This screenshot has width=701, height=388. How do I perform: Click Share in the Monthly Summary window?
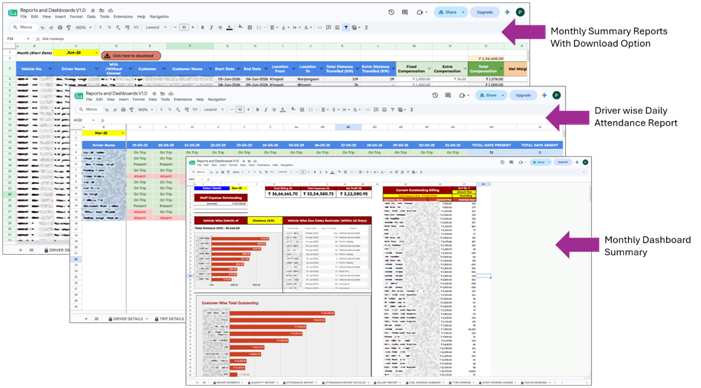[446, 12]
